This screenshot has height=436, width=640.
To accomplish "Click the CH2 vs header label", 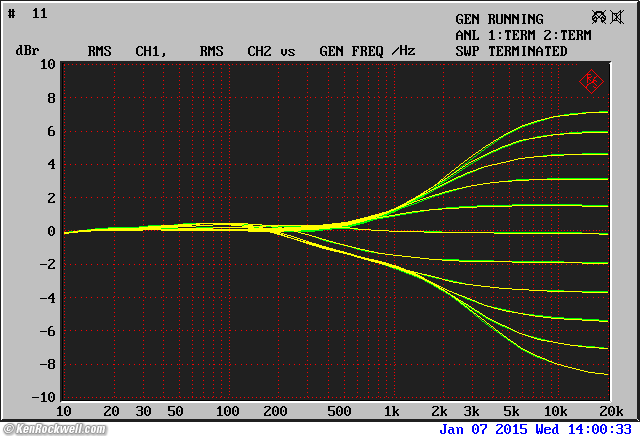I will tap(271, 51).
